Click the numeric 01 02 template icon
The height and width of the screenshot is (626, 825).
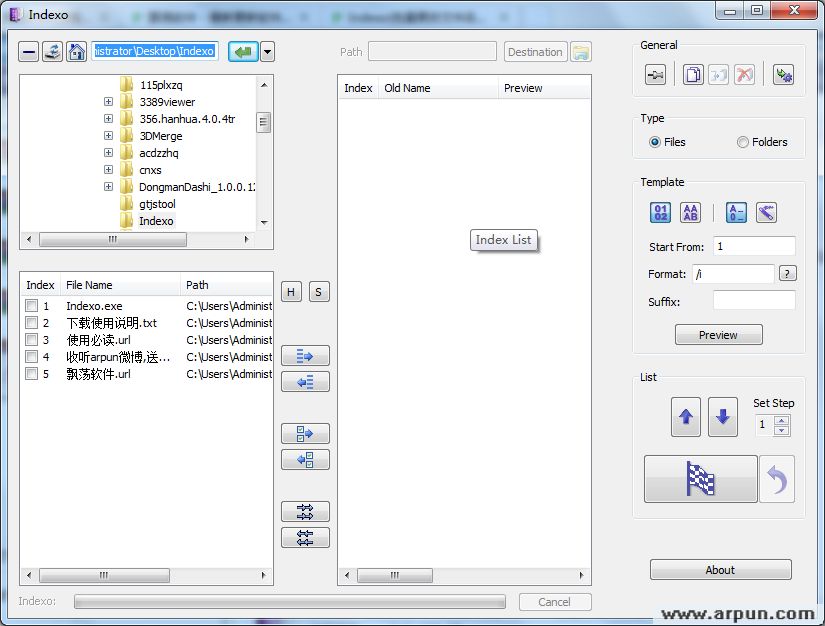click(661, 212)
